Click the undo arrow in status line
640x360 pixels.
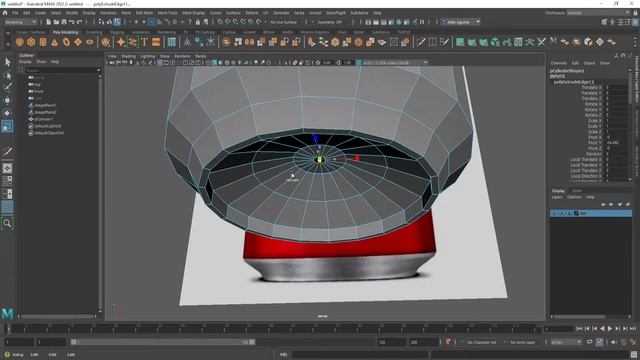[x=72, y=22]
